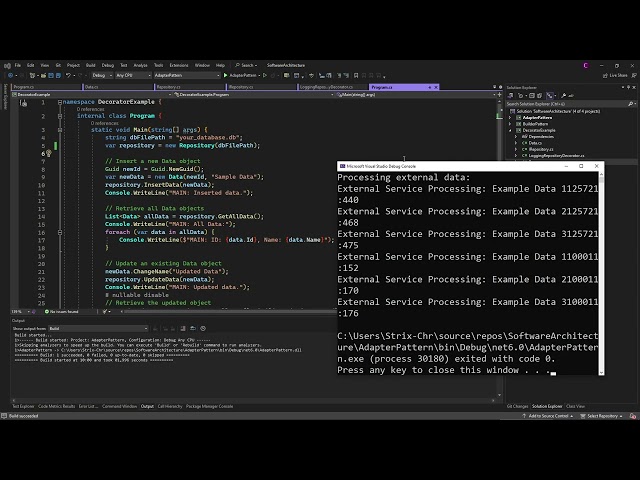Collapse the namespace DecoratorExample code block

point(60,102)
